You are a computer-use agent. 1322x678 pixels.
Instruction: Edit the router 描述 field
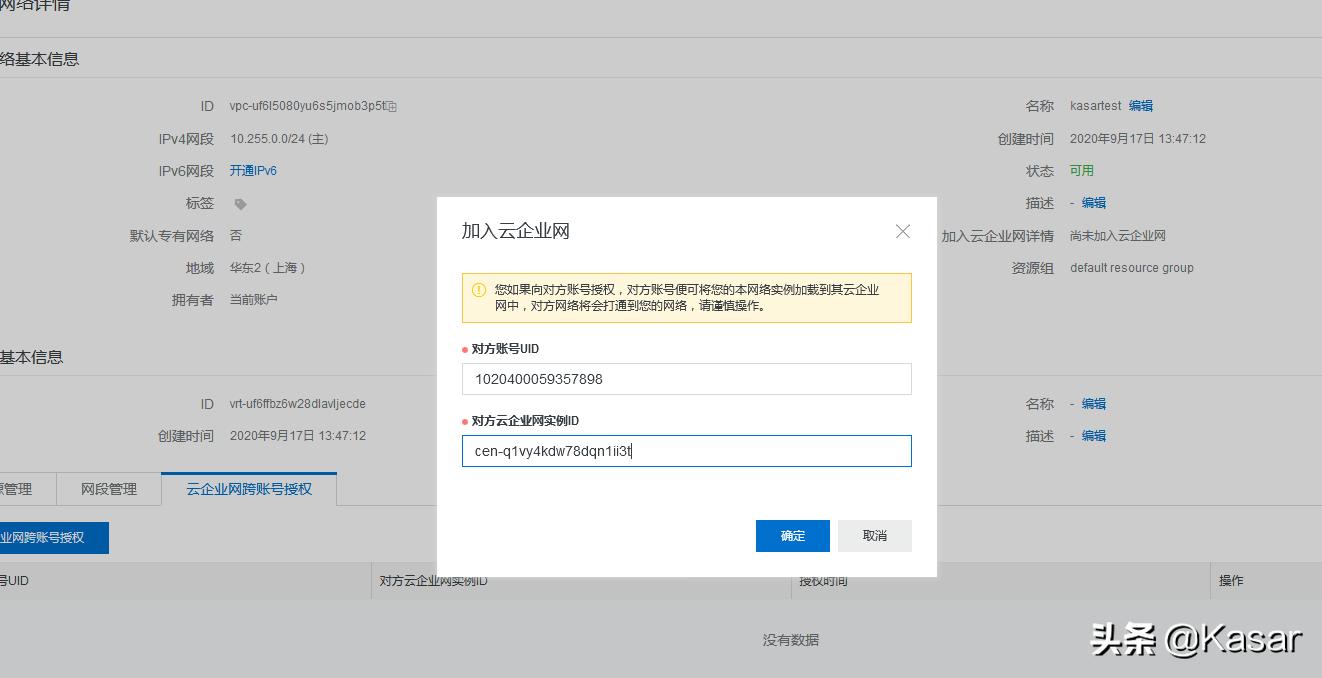(1093, 435)
